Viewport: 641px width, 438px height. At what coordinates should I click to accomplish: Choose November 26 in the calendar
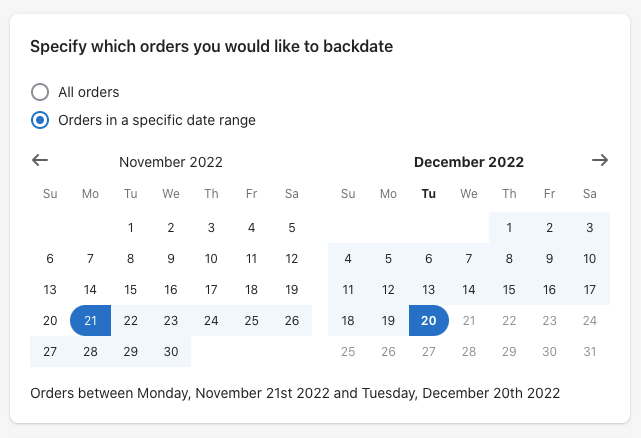click(x=292, y=320)
